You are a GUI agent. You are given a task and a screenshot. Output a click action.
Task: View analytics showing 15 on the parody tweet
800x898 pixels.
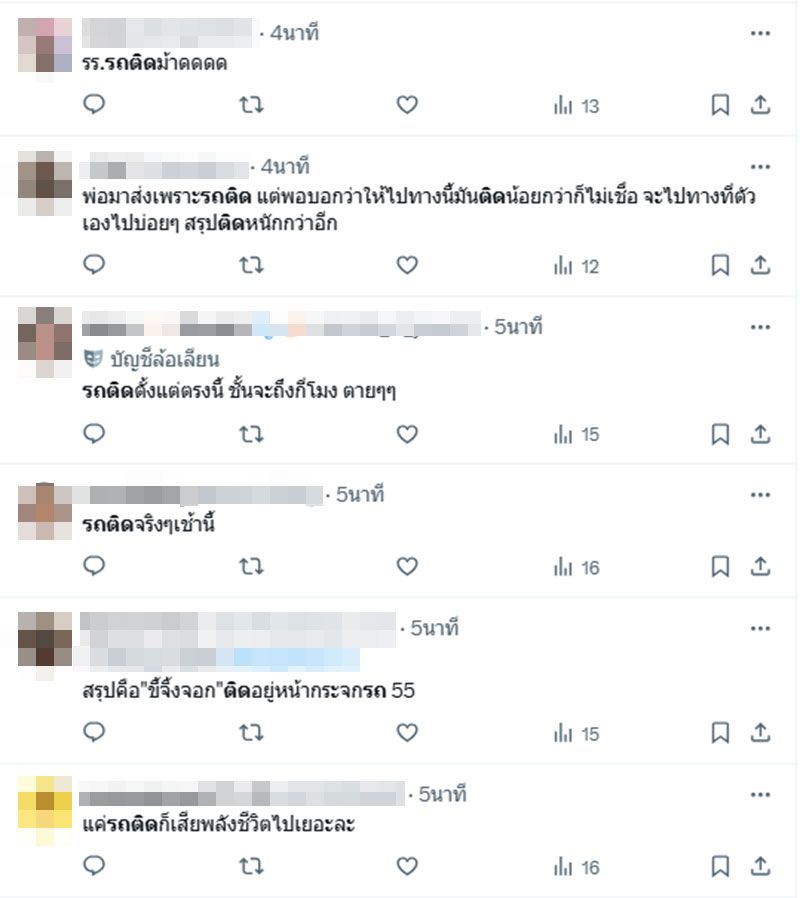coord(576,435)
